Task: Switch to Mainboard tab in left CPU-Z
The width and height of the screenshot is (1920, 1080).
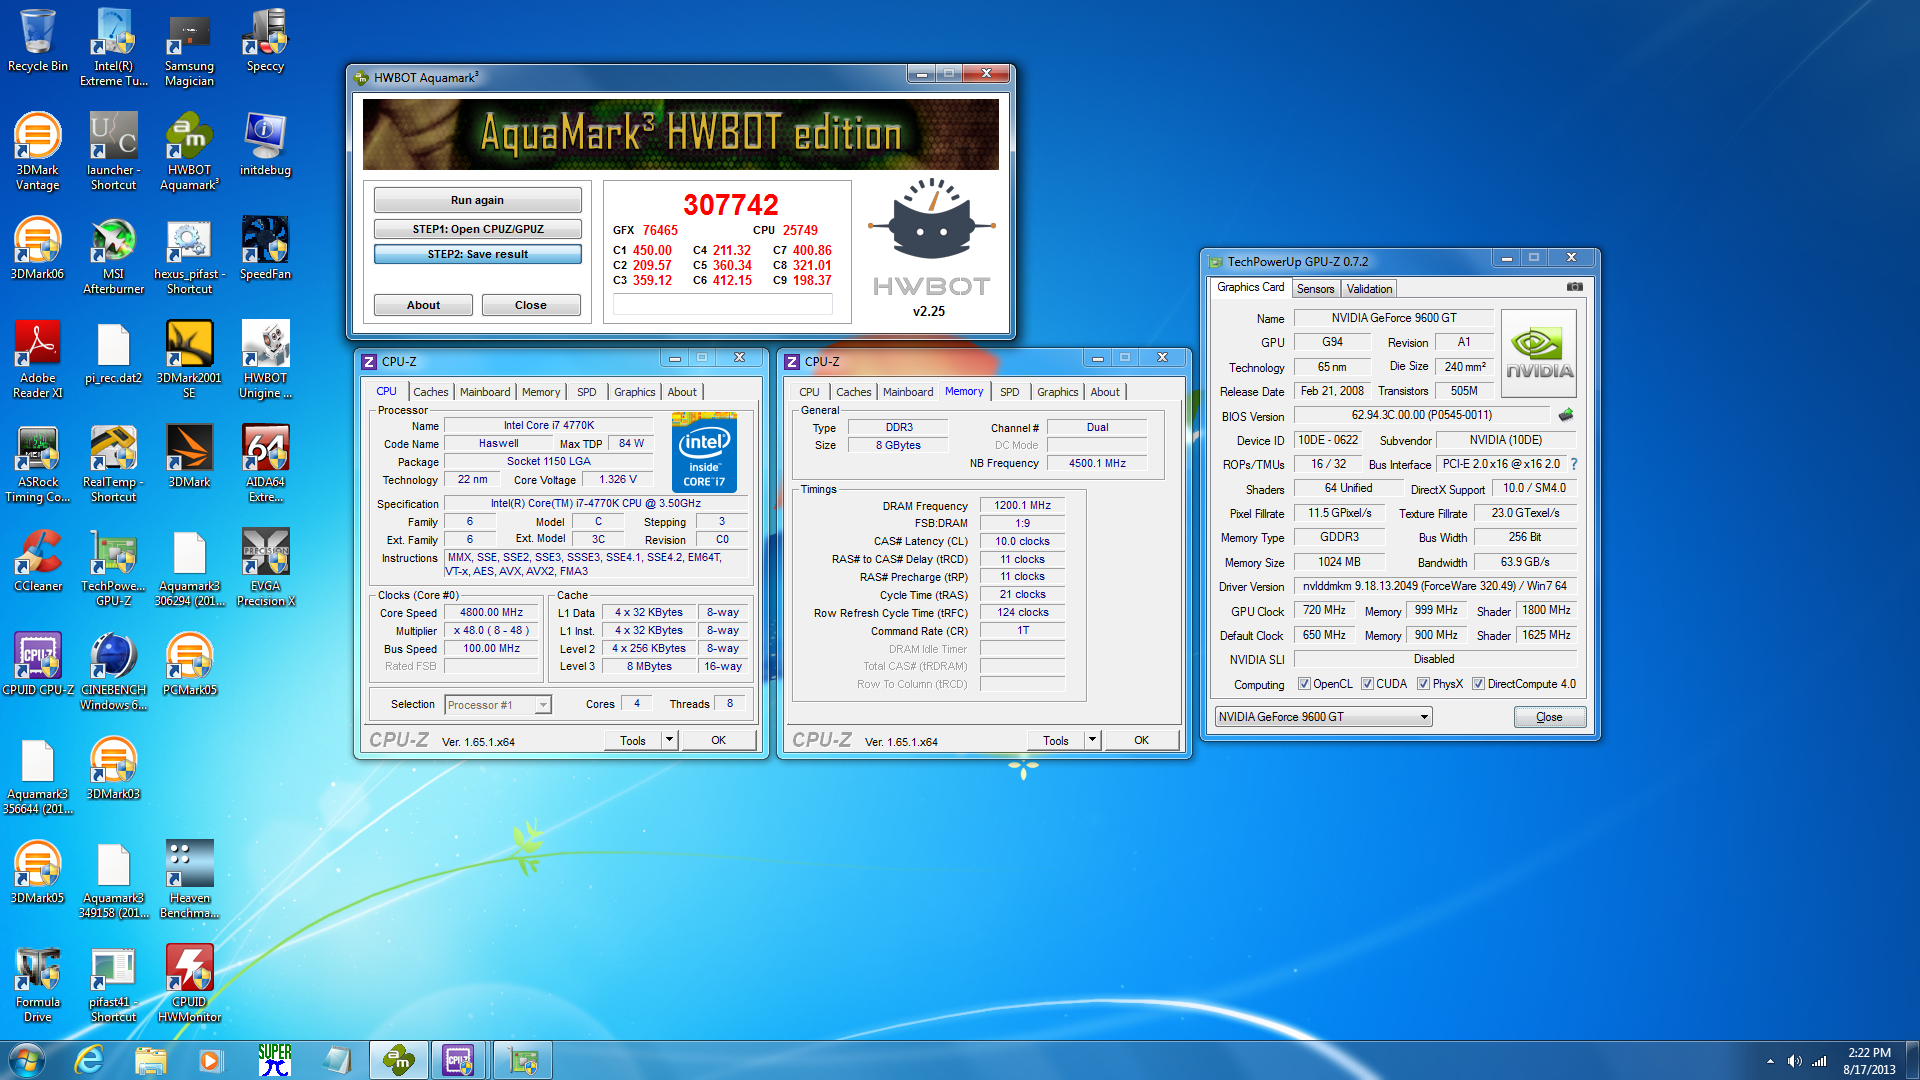Action: click(485, 392)
